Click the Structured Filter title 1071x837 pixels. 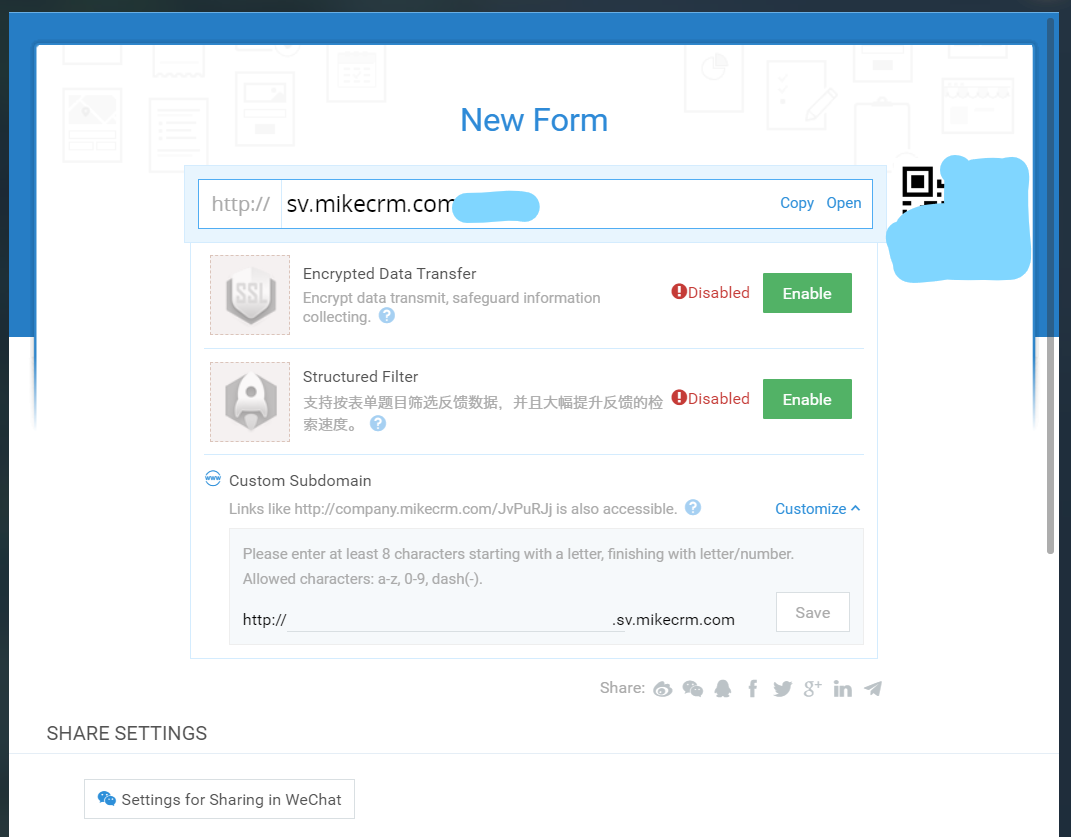pyautogui.click(x=360, y=376)
